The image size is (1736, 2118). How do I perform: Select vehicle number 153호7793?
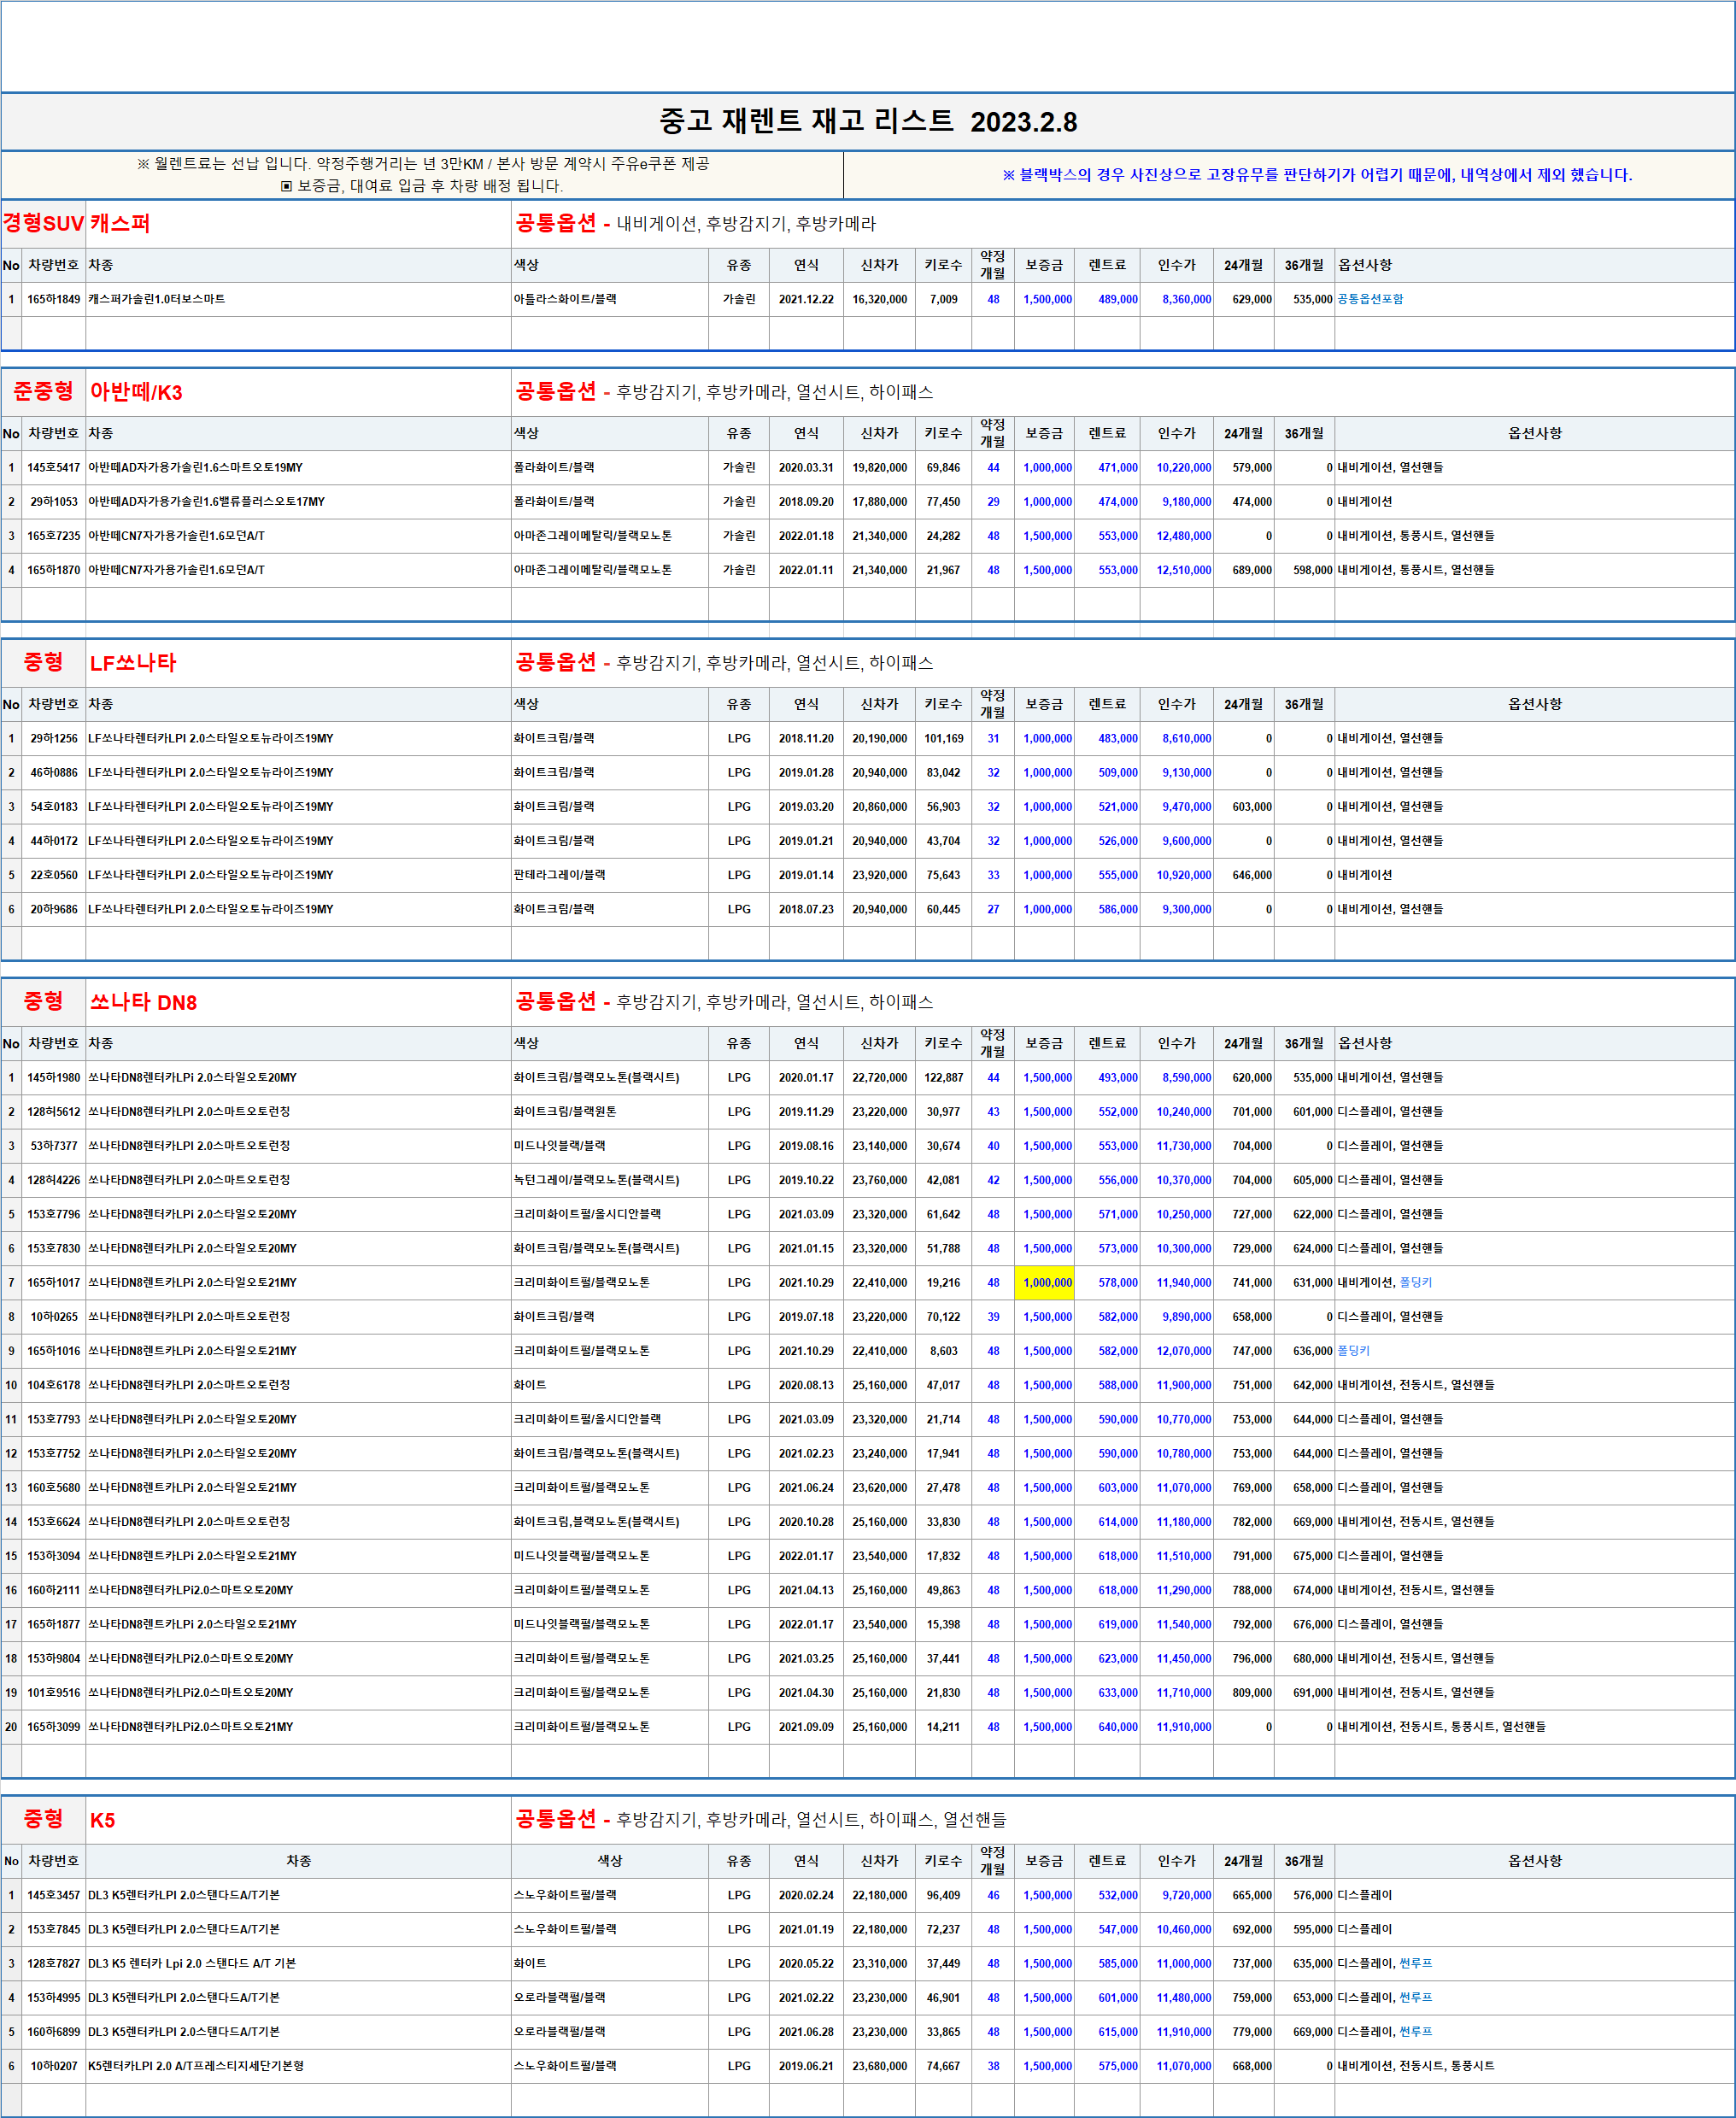(53, 1419)
